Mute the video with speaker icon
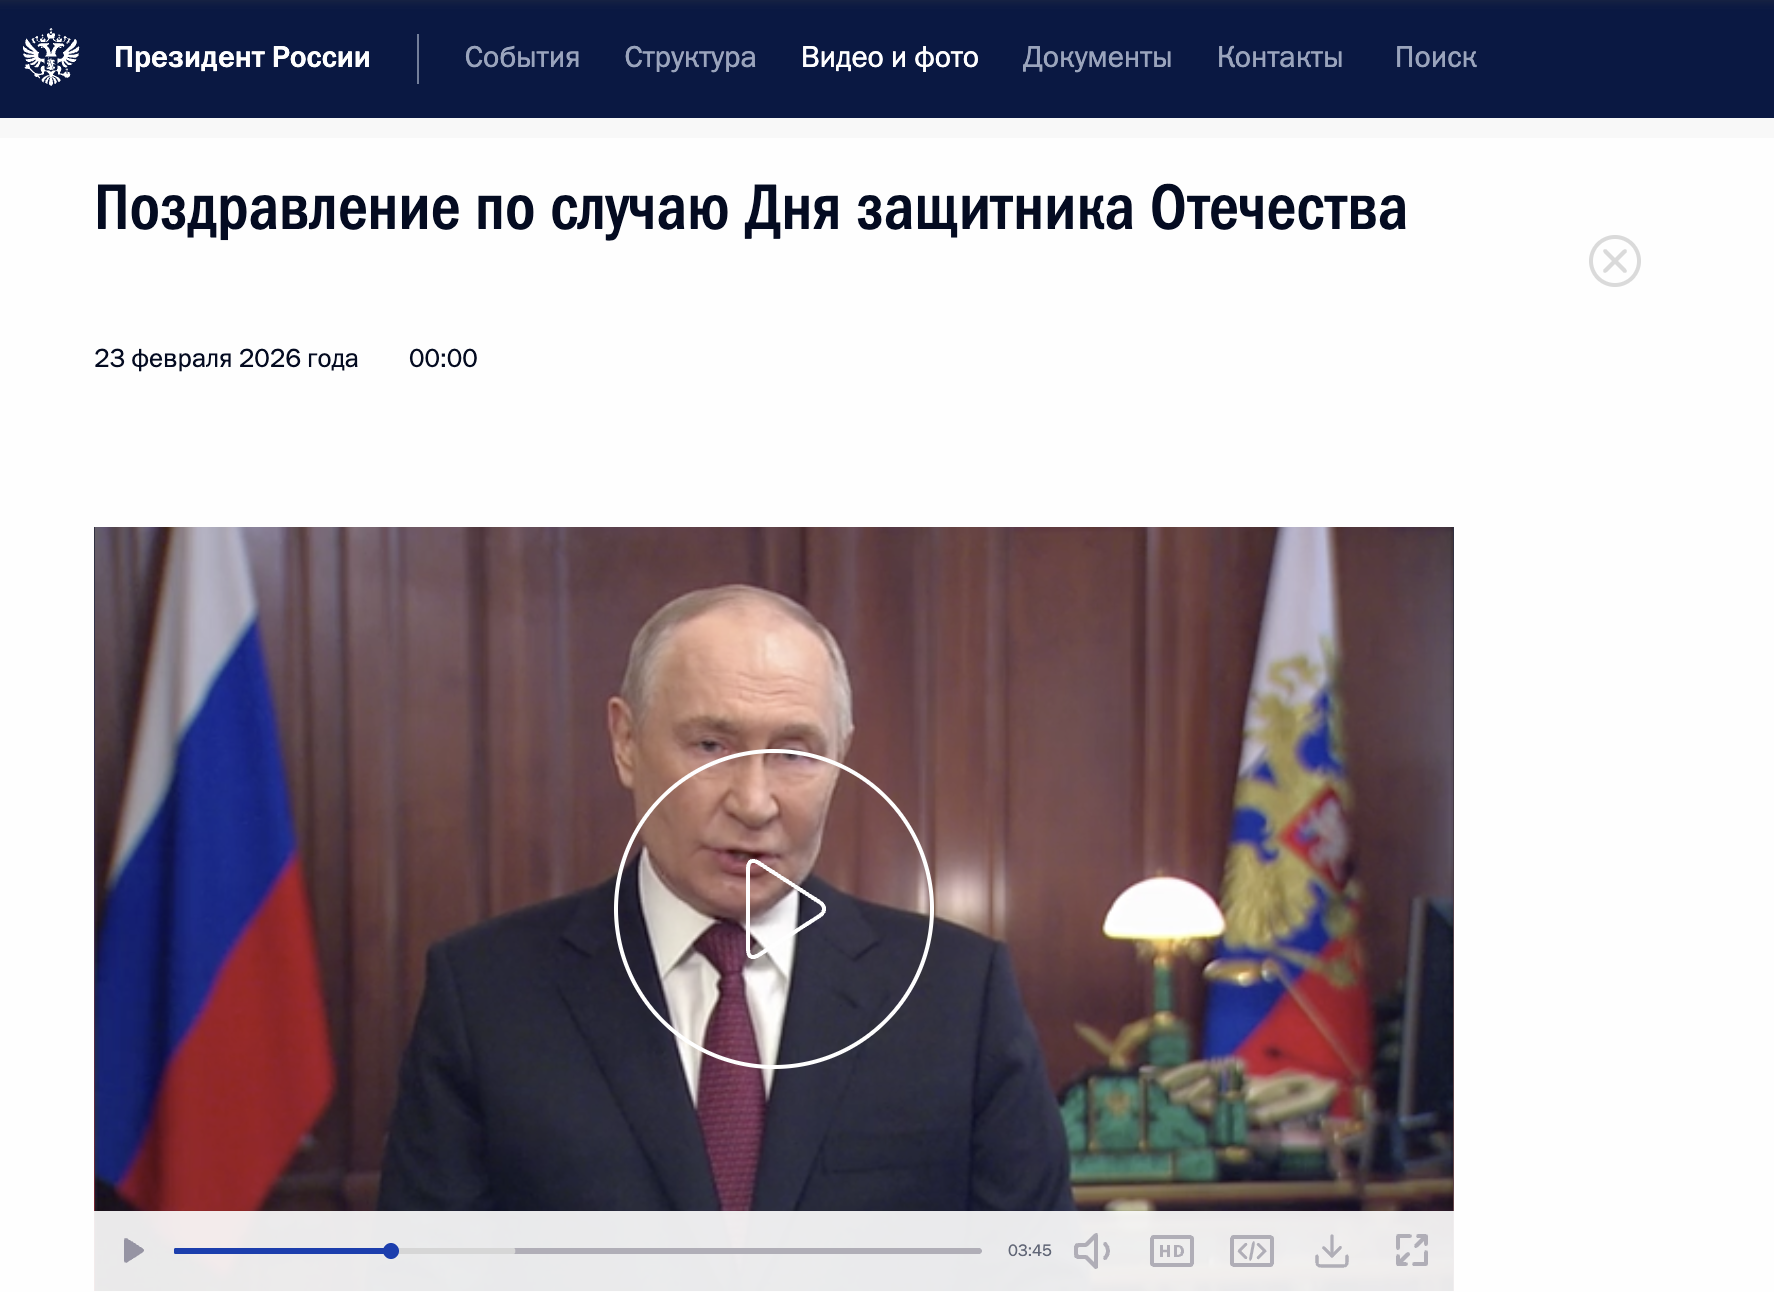Image resolution: width=1774 pixels, height=1292 pixels. (1092, 1250)
